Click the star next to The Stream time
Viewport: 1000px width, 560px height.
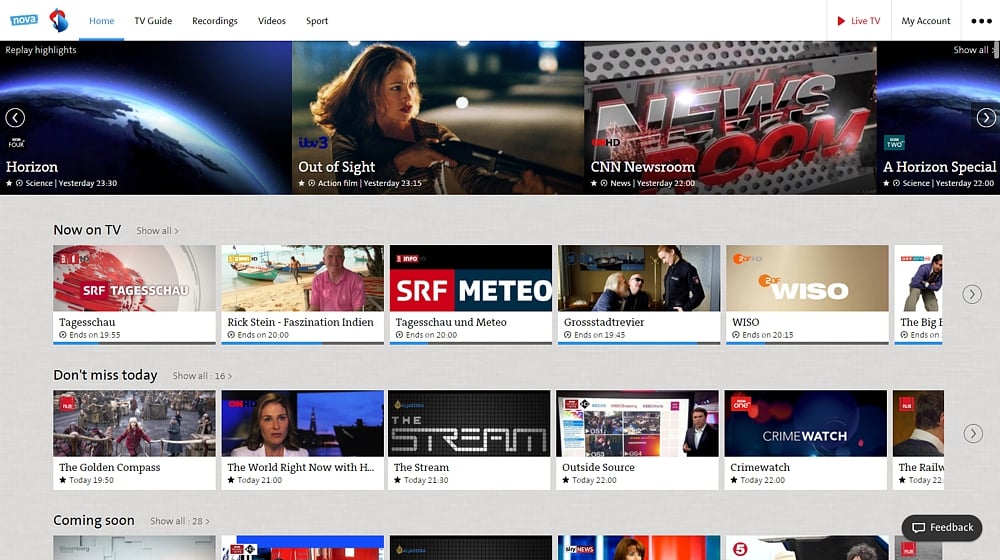pyautogui.click(x=397, y=480)
